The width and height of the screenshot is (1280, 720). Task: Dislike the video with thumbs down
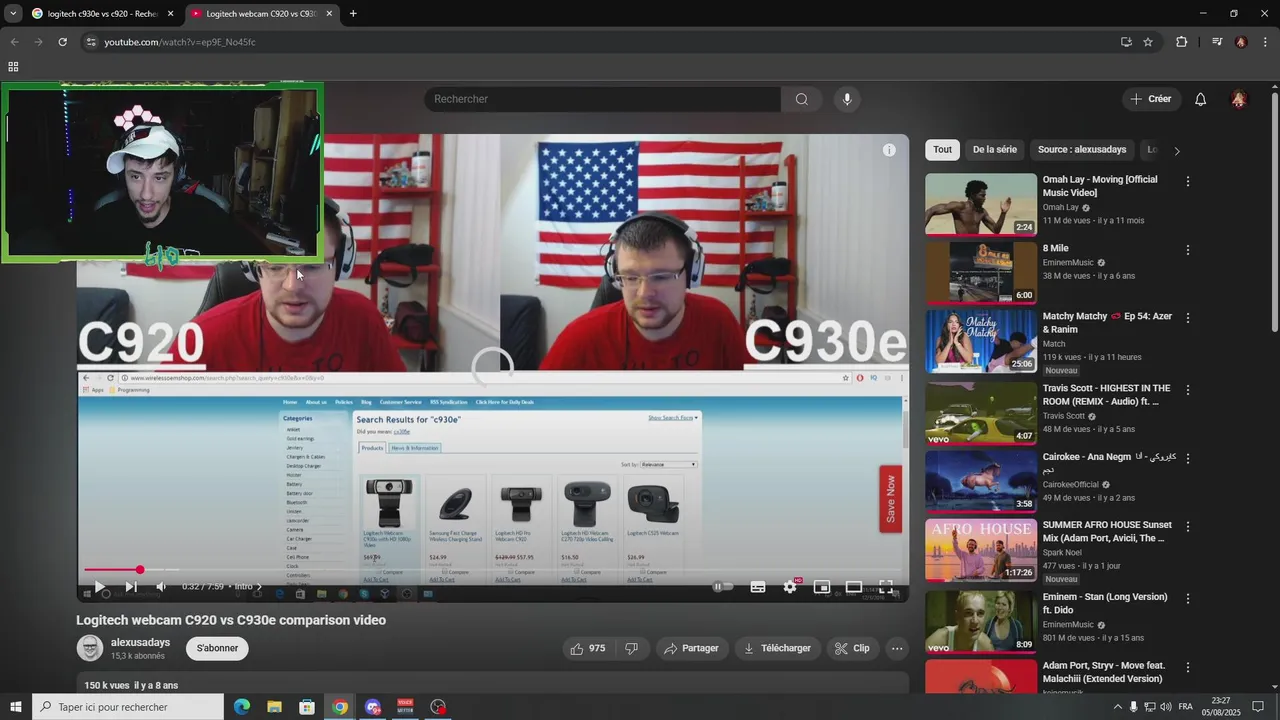point(631,648)
